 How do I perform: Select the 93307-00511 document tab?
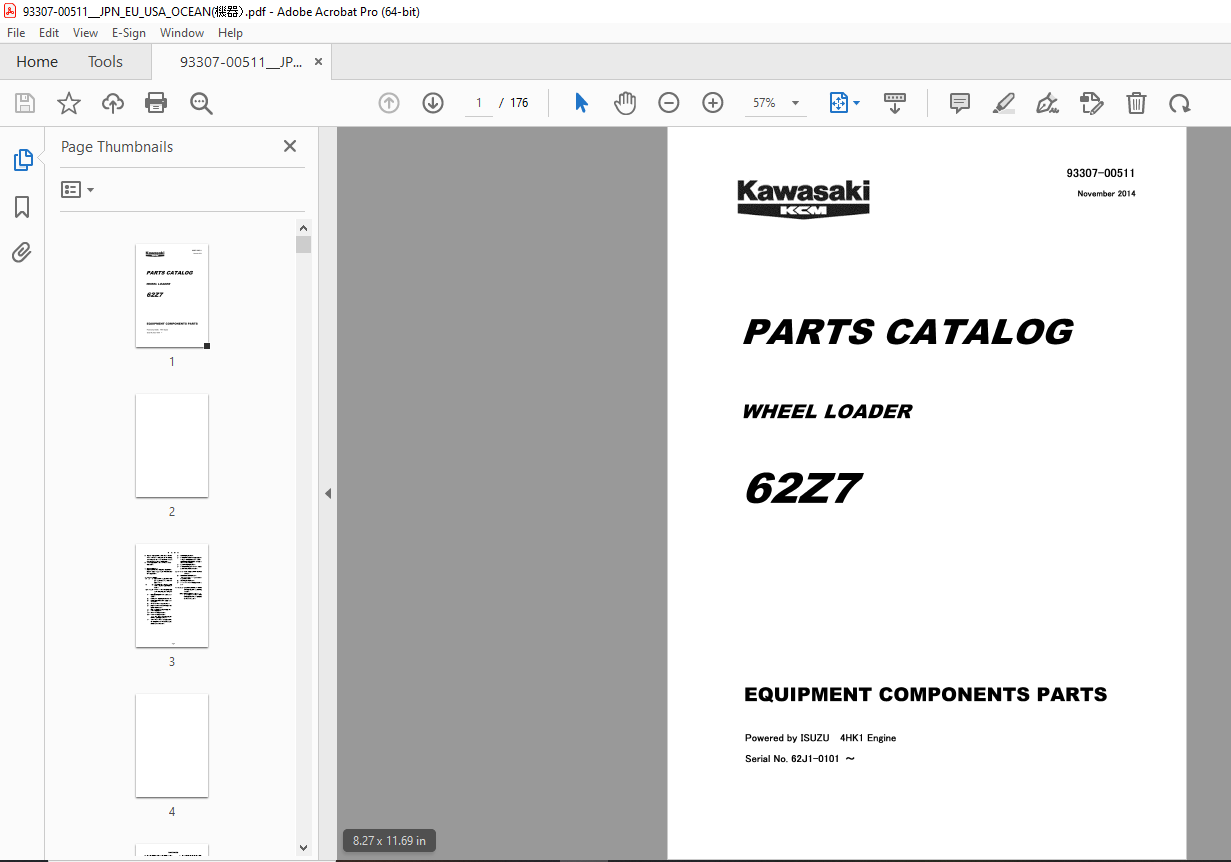pyautogui.click(x=241, y=61)
